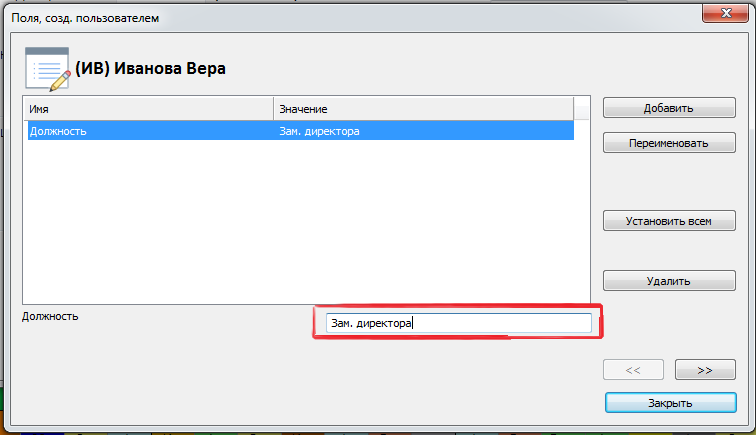The image size is (756, 441).
Task: Click the Должность label below the list
Action: click(x=51, y=316)
